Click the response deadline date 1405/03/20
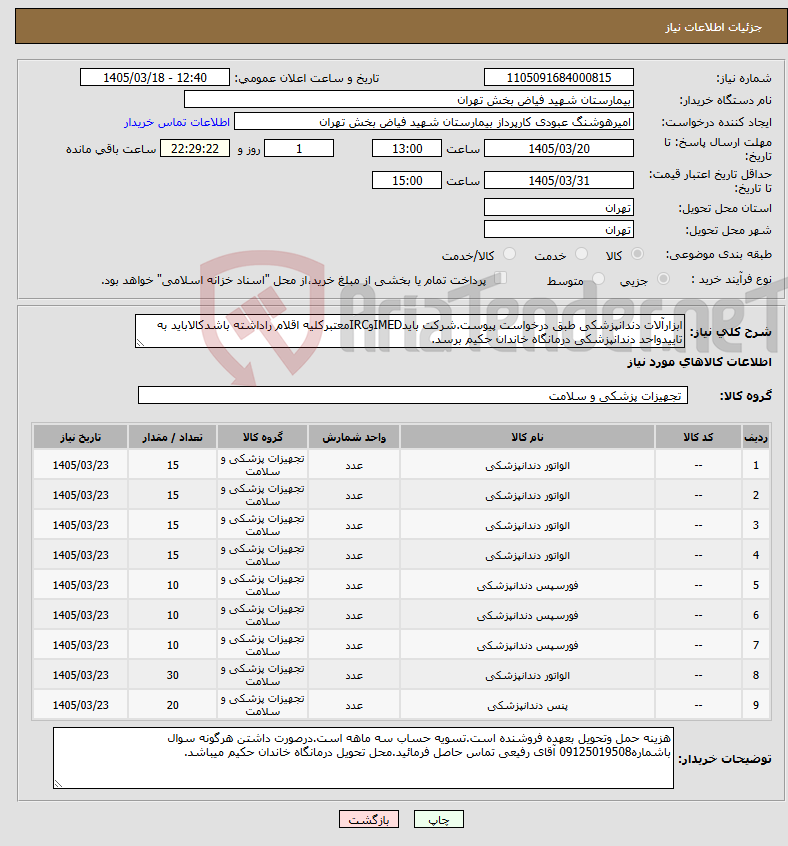Image resolution: width=788 pixels, height=846 pixels. [559, 148]
